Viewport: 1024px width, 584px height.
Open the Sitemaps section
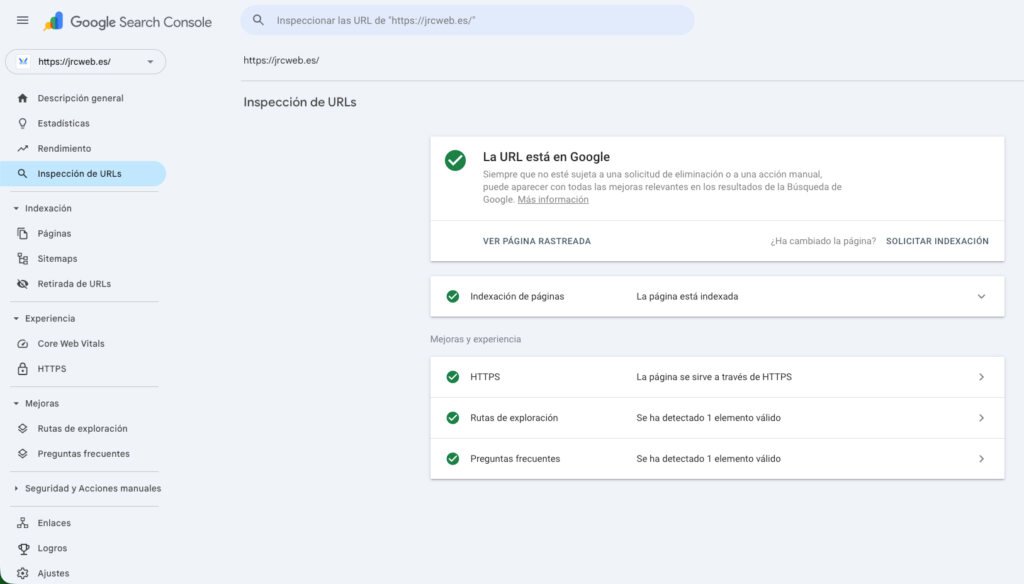(x=62, y=258)
